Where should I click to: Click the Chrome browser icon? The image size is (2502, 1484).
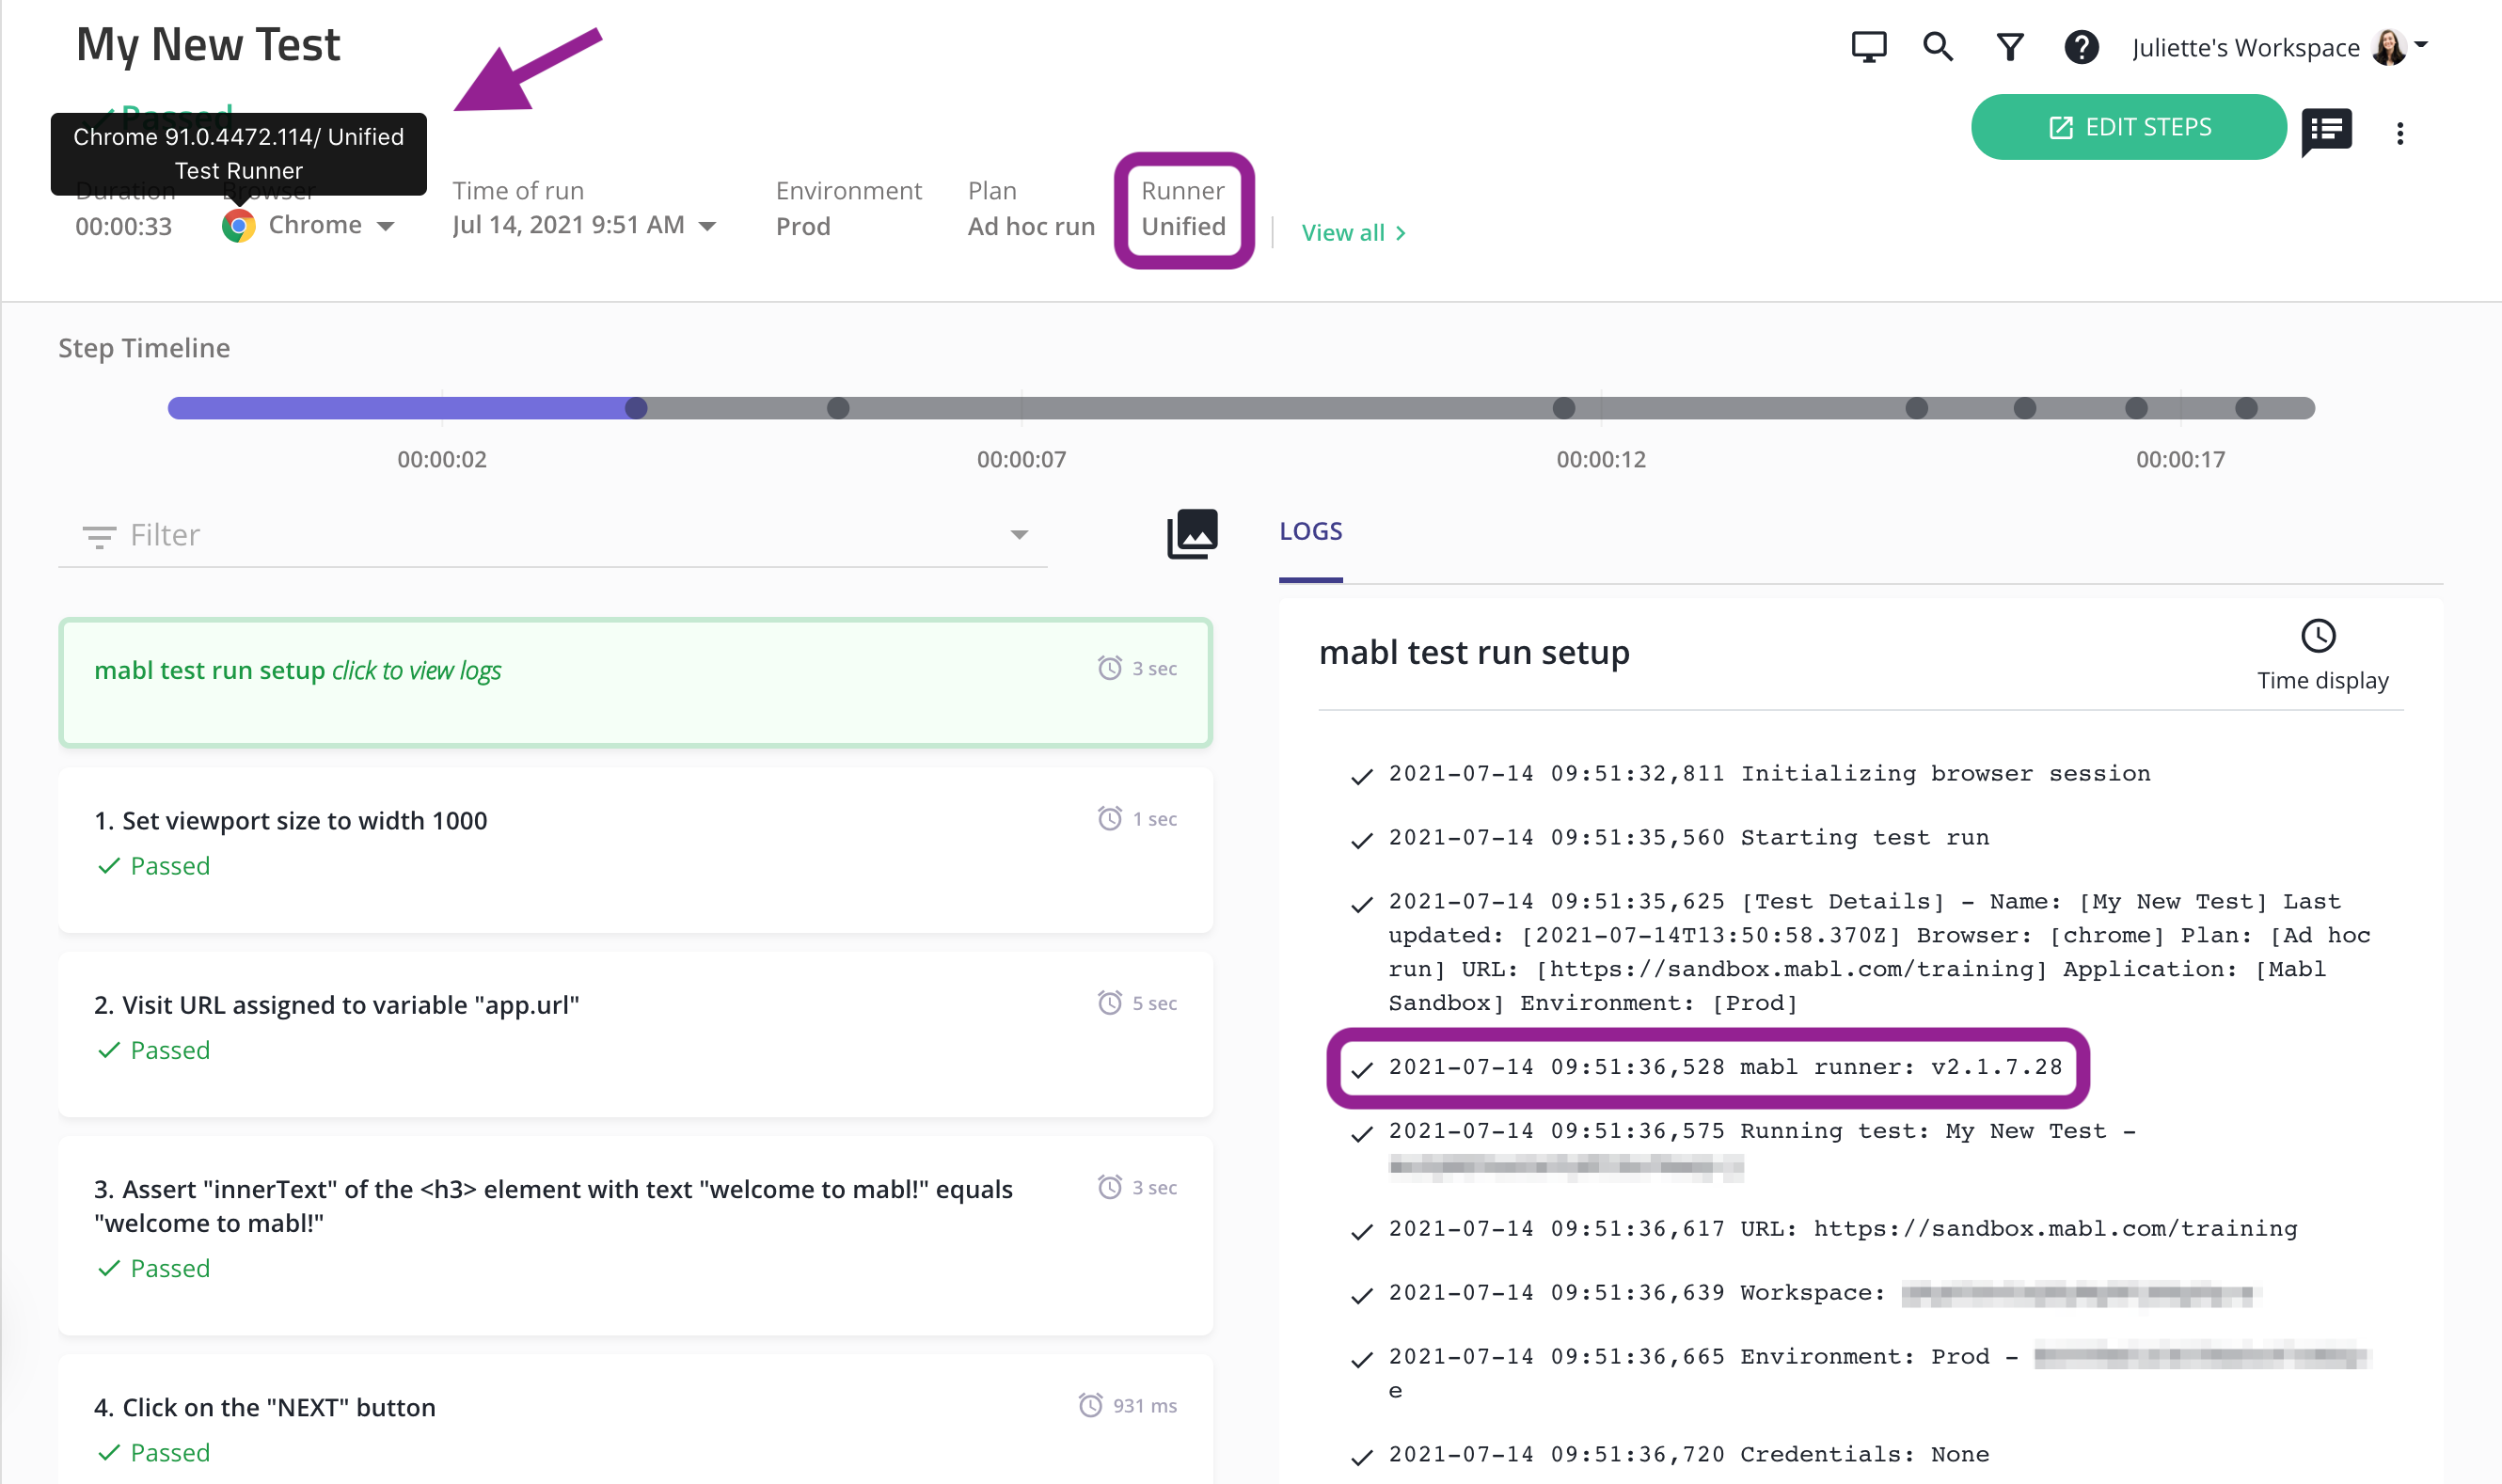(238, 226)
